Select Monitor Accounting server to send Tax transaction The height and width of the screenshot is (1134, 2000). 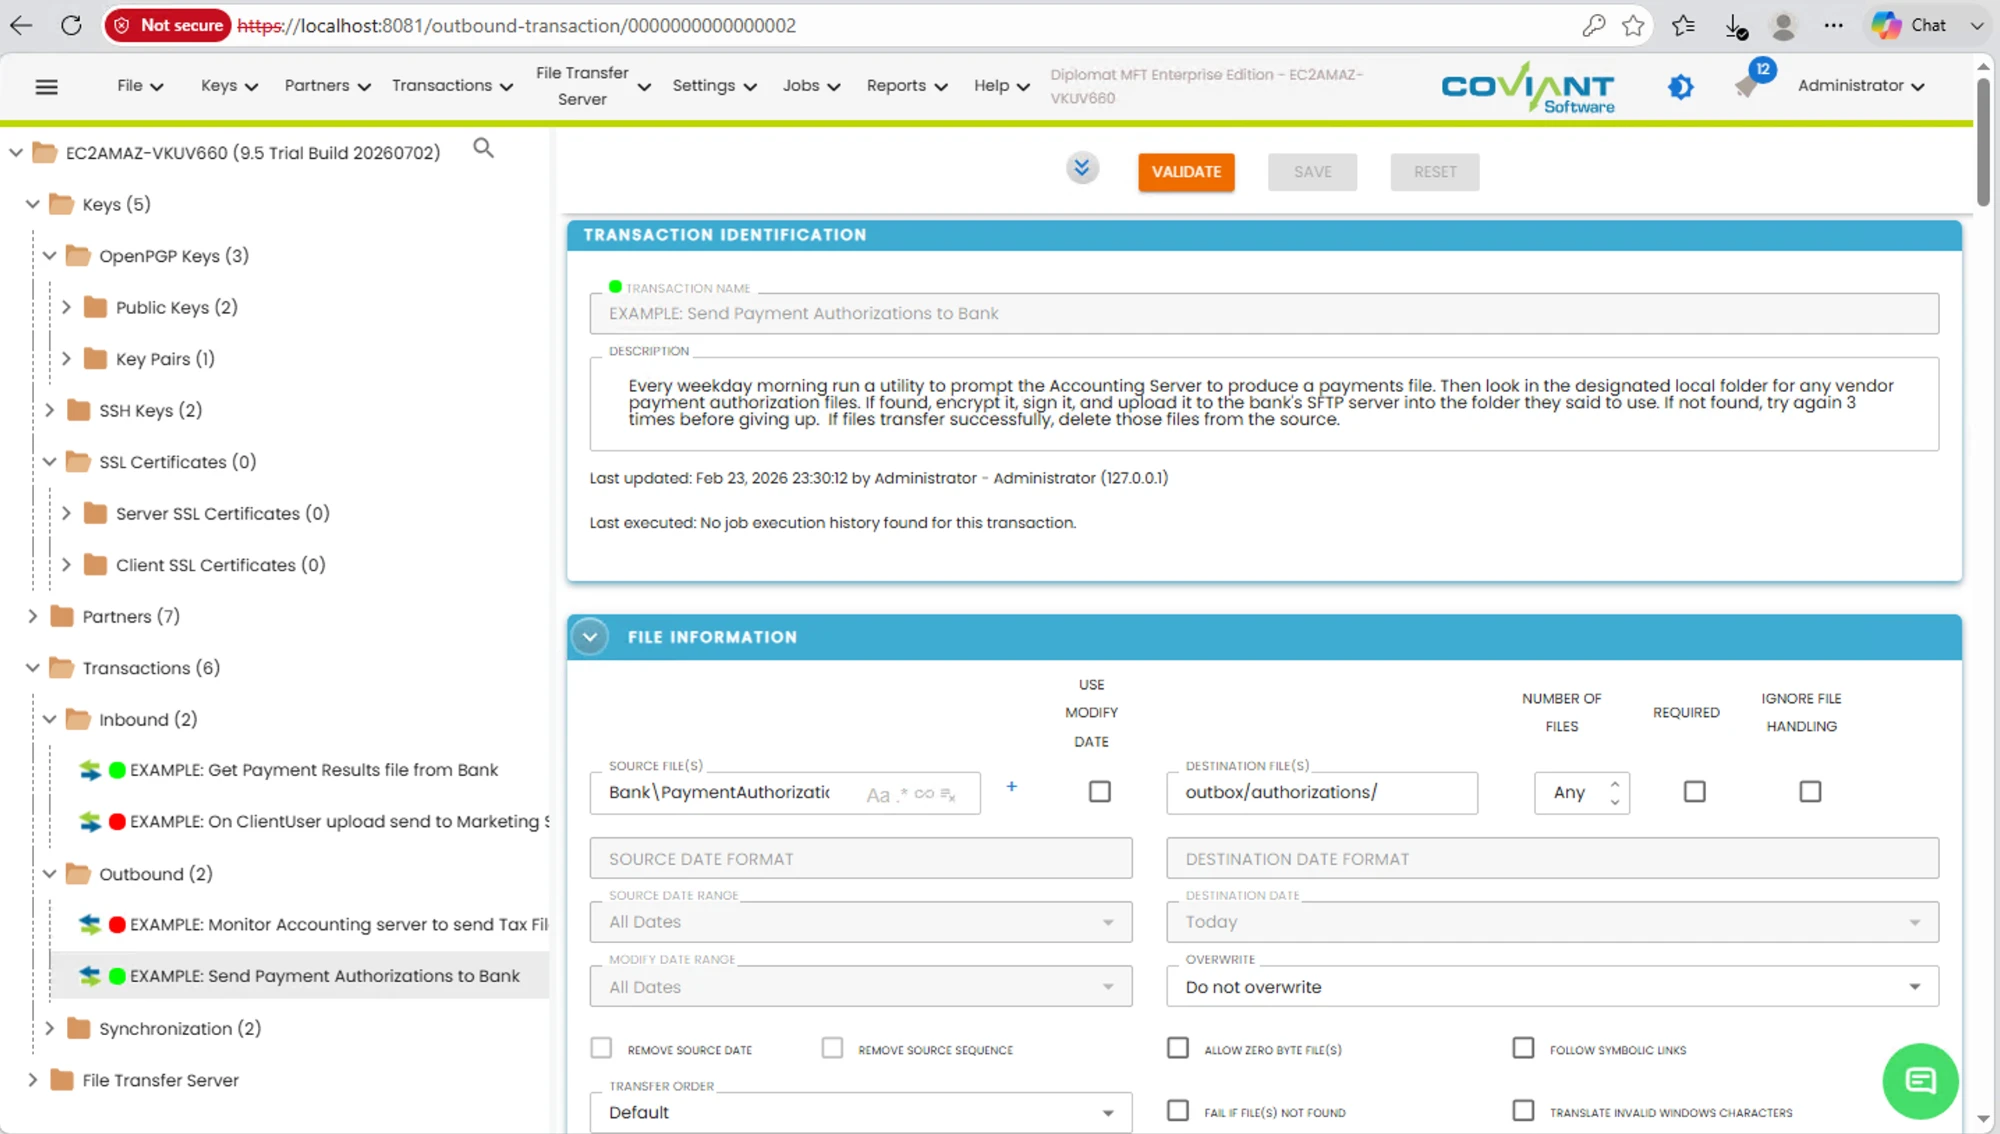pyautogui.click(x=338, y=924)
